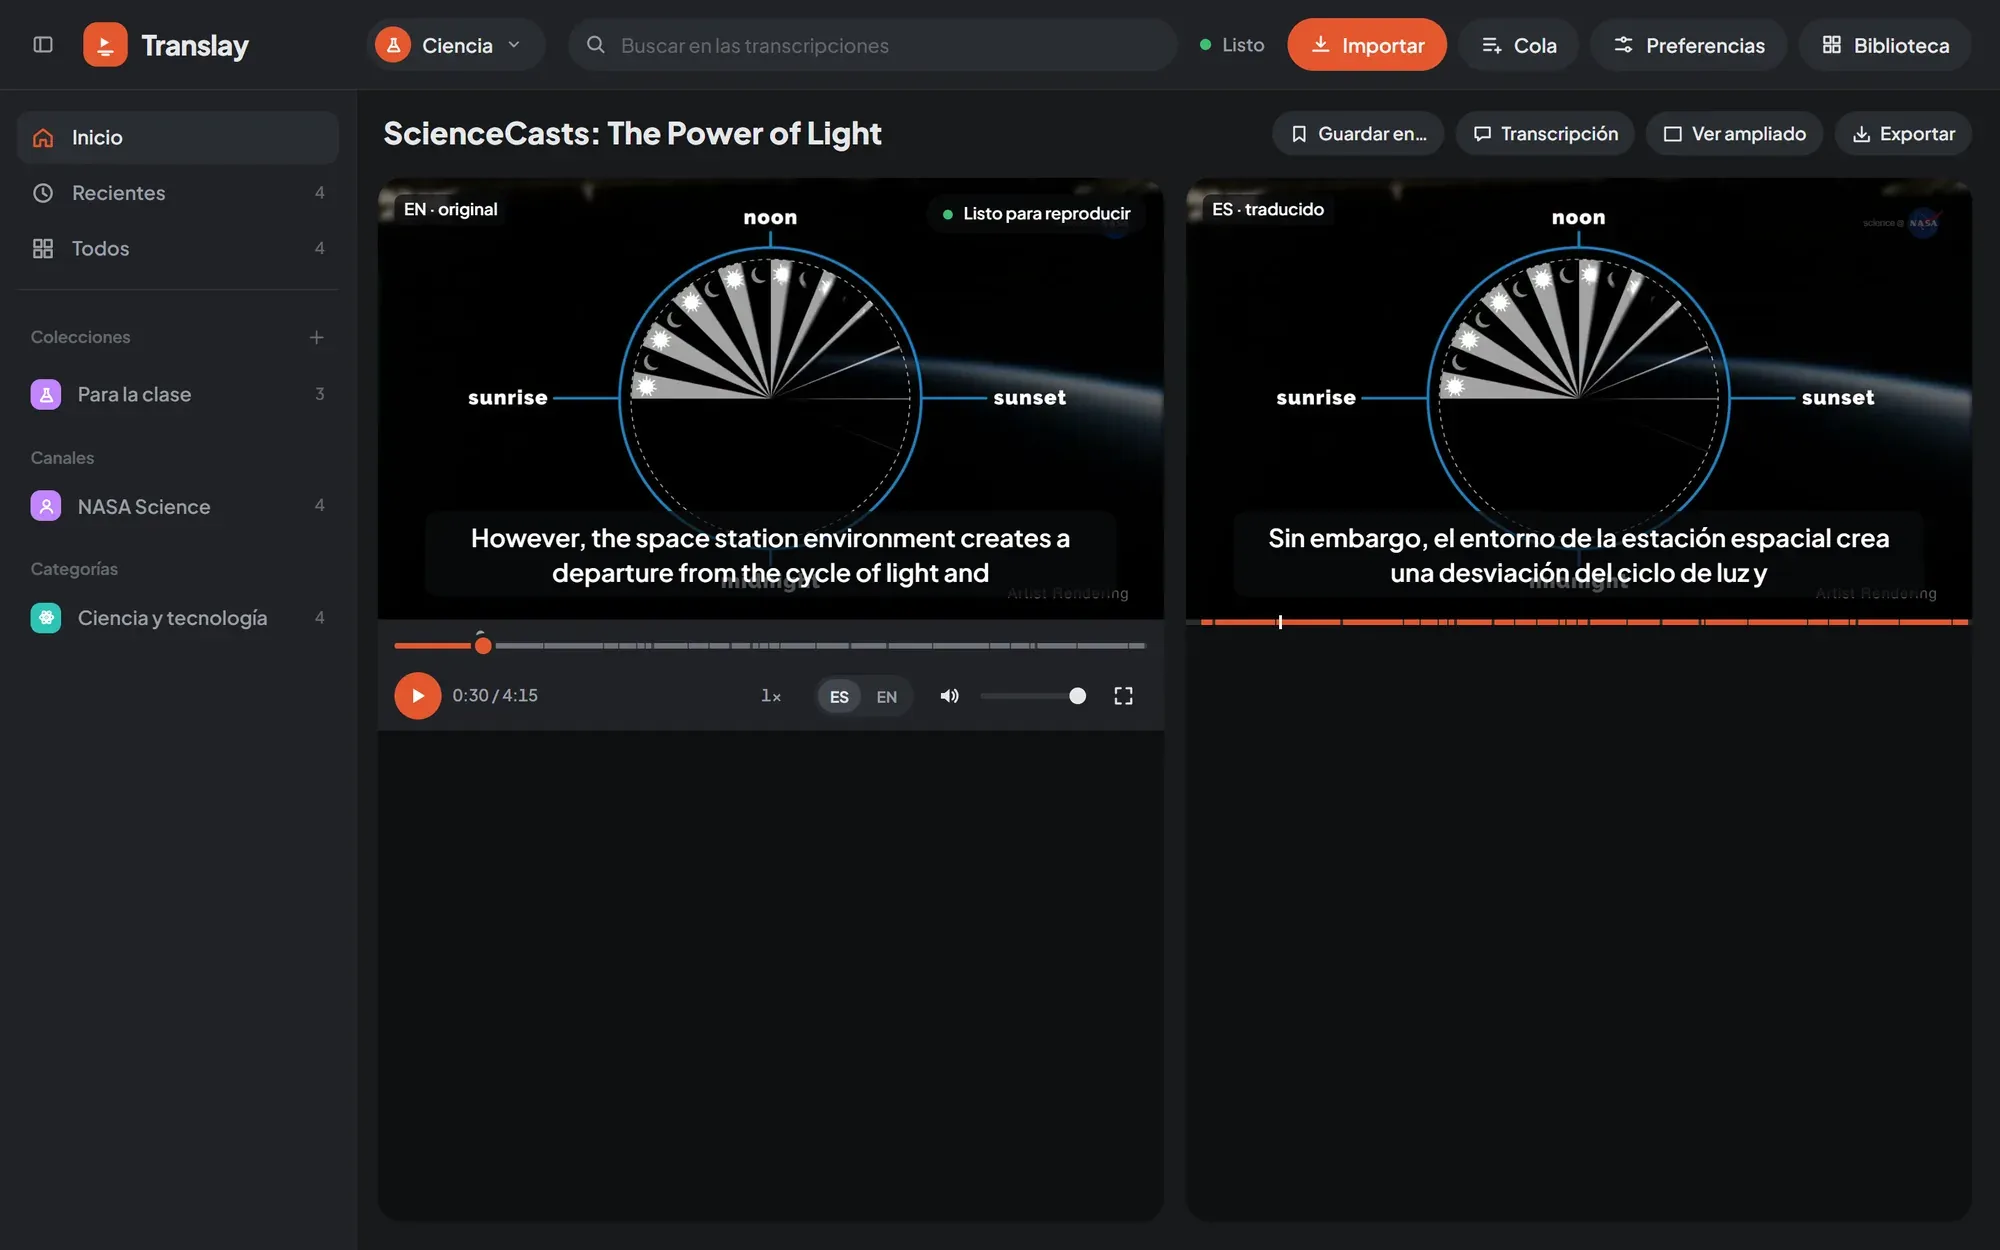
Task: Click the Para la clase flask icon
Action: click(46, 394)
